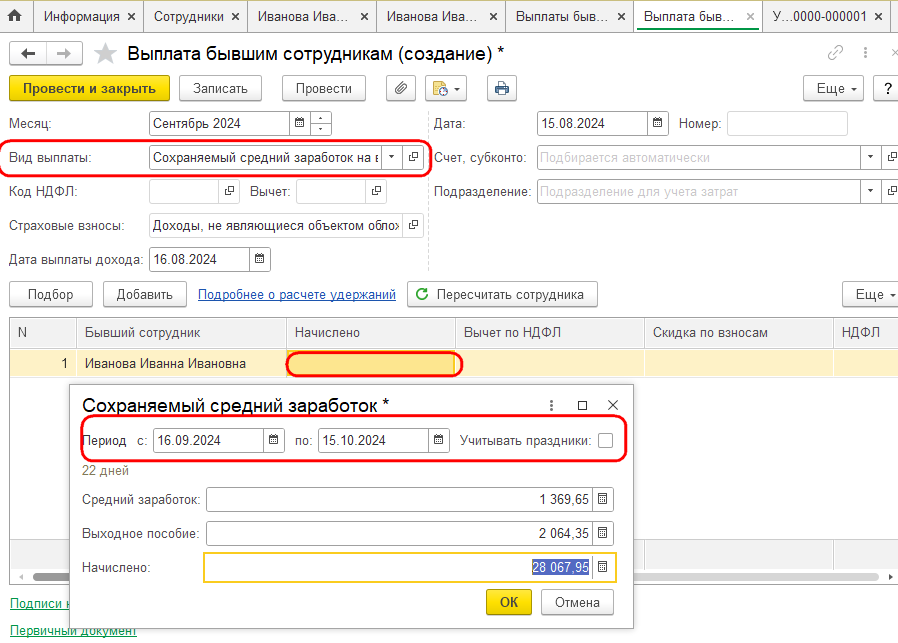Open the Вид выплаты item form icon

click(x=413, y=157)
